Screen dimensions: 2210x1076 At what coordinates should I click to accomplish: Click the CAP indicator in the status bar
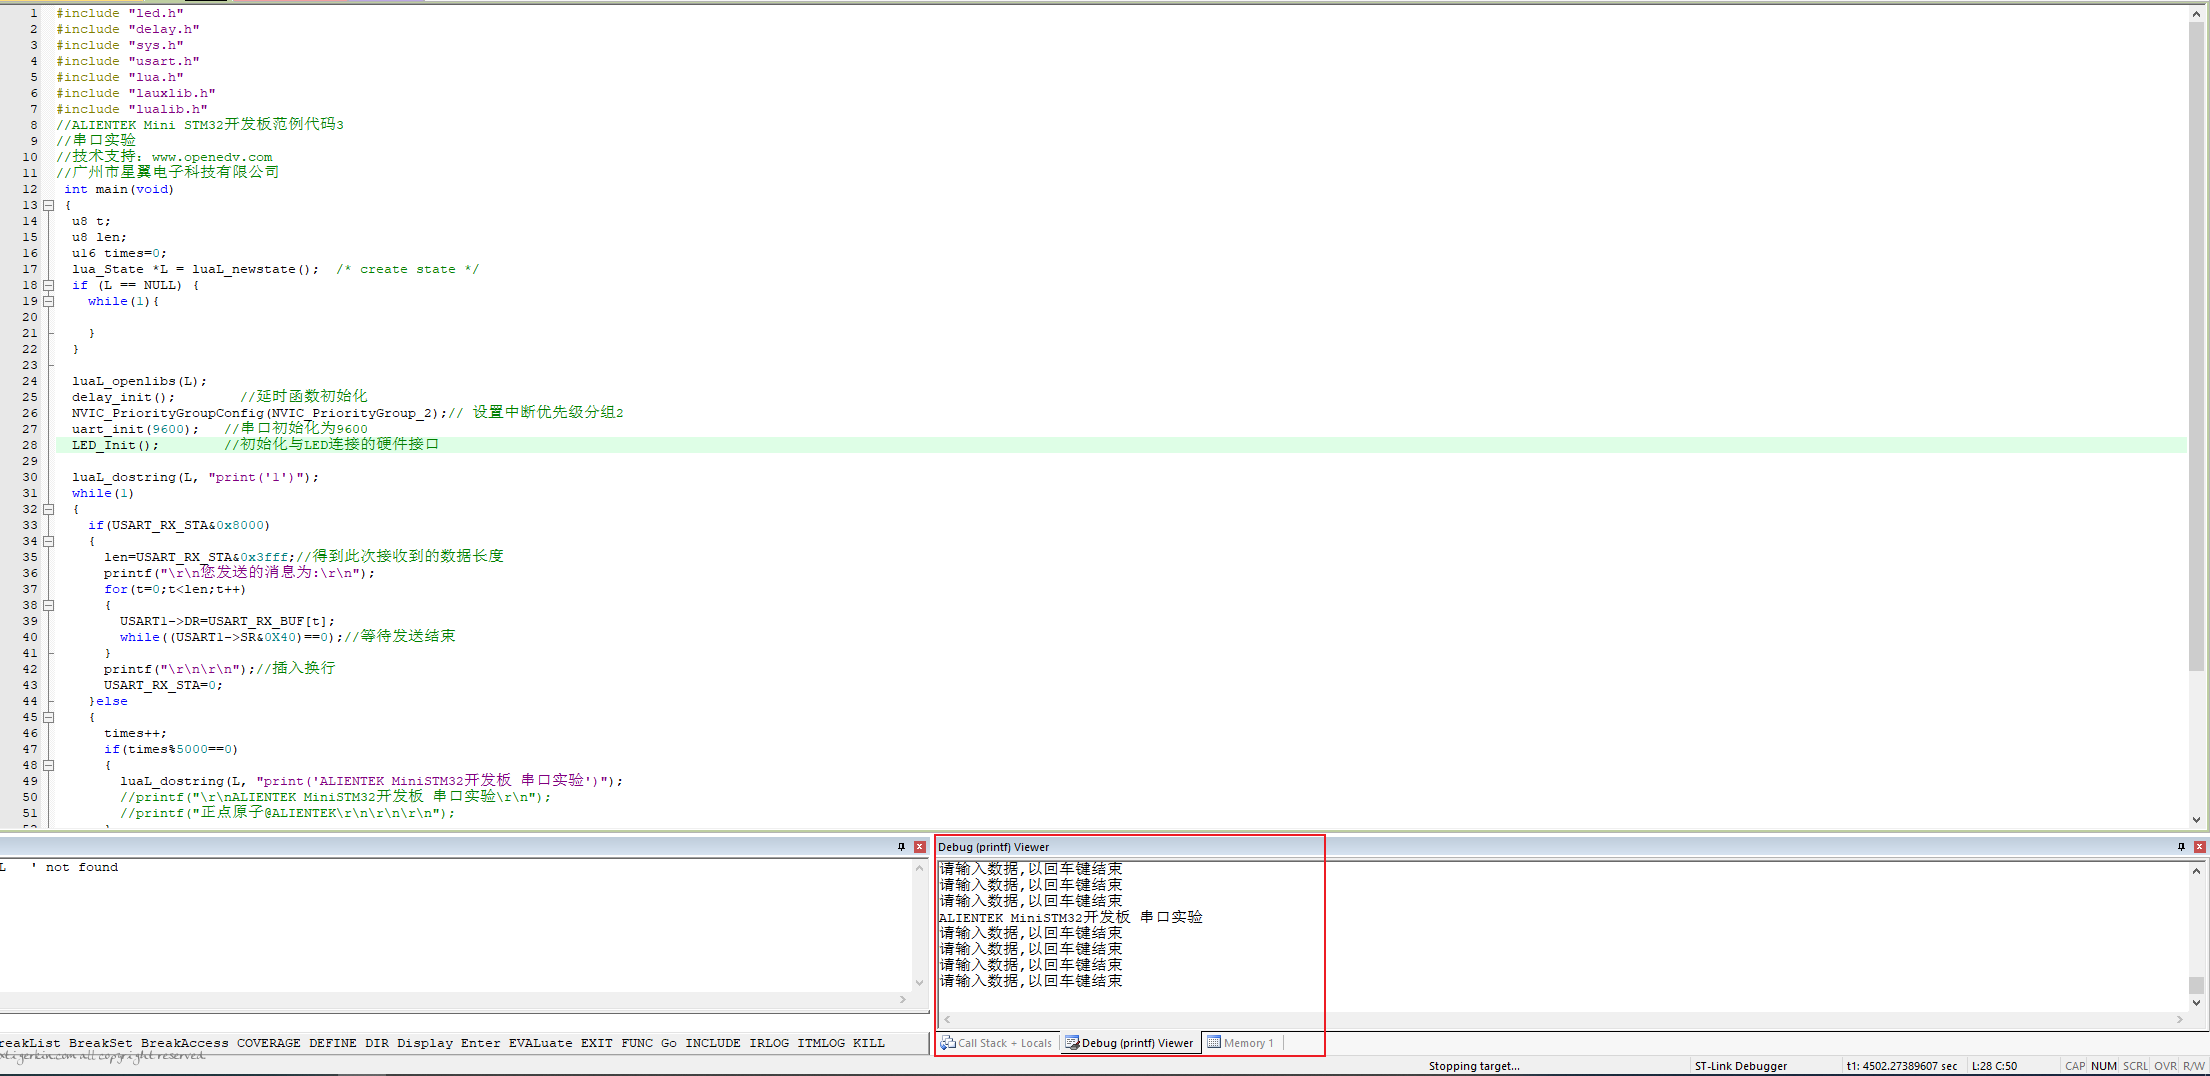(x=2075, y=1066)
